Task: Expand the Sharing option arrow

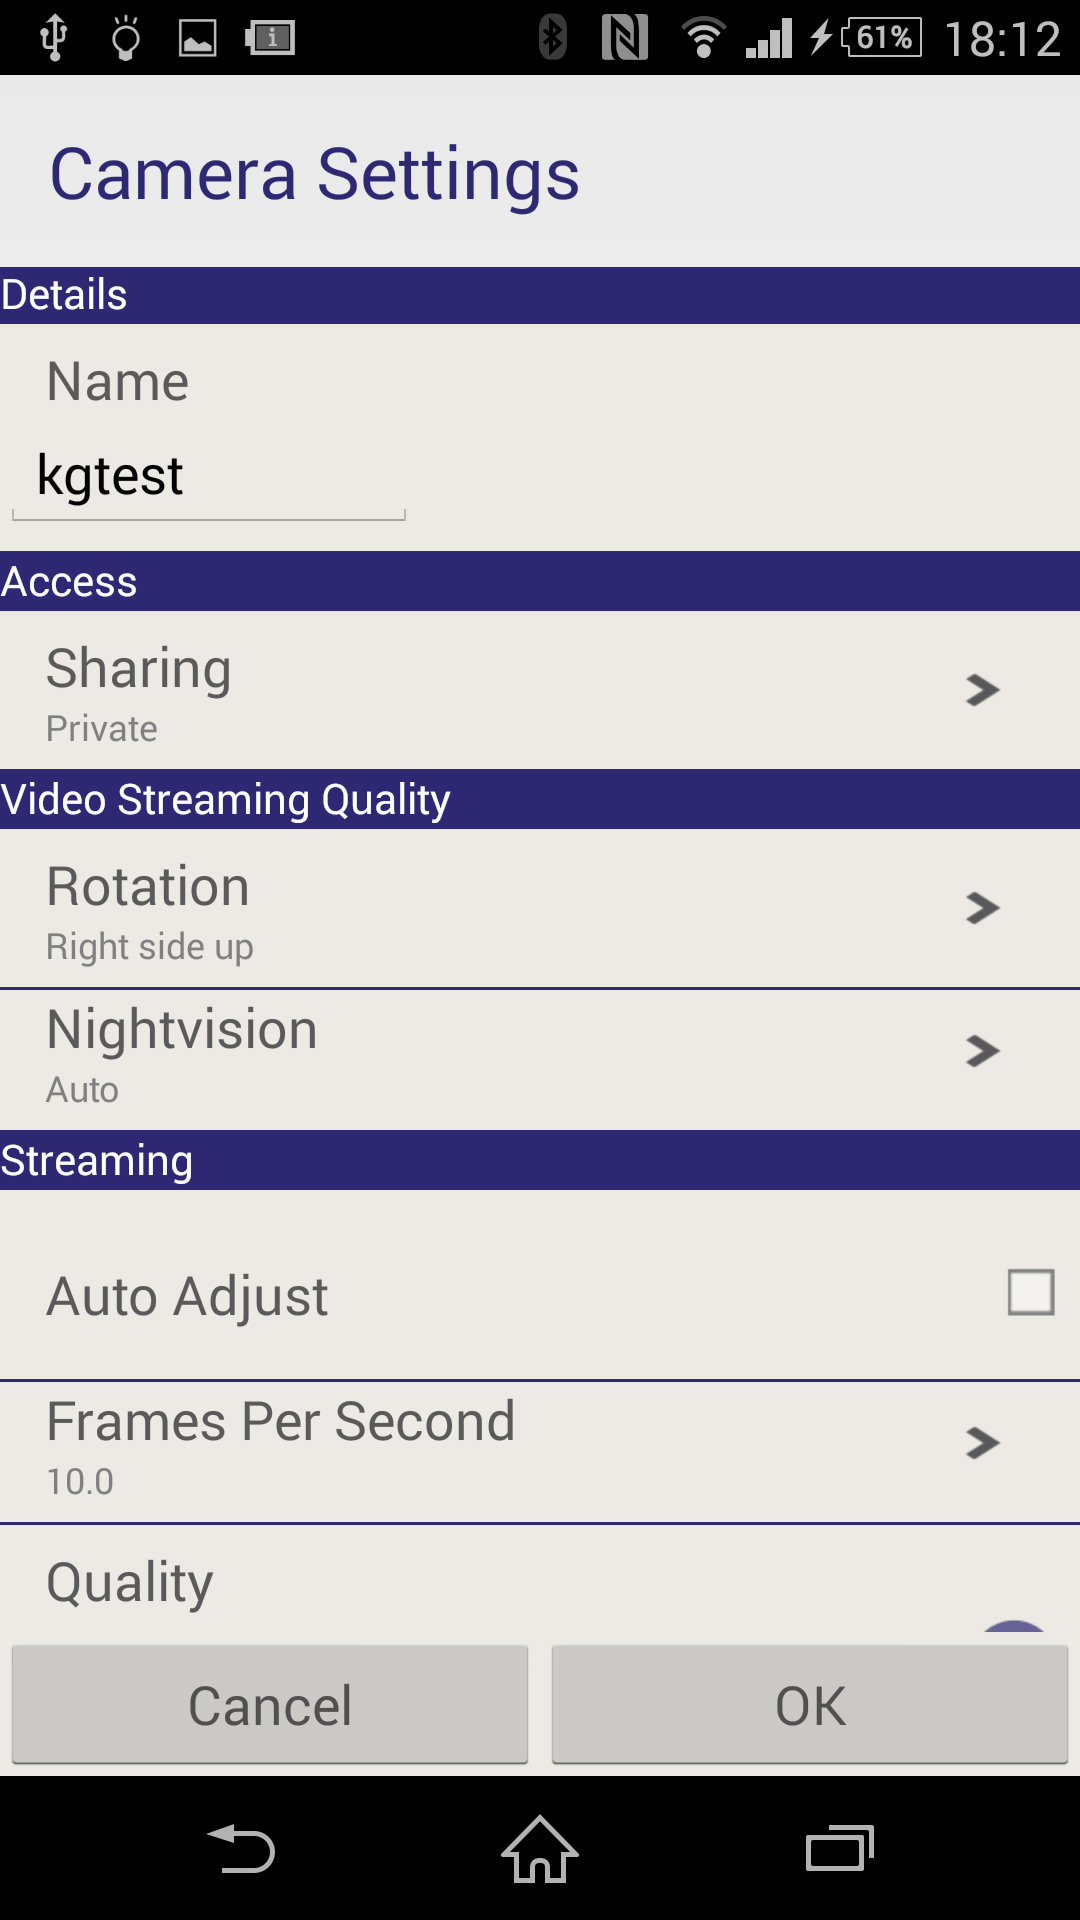Action: point(982,690)
